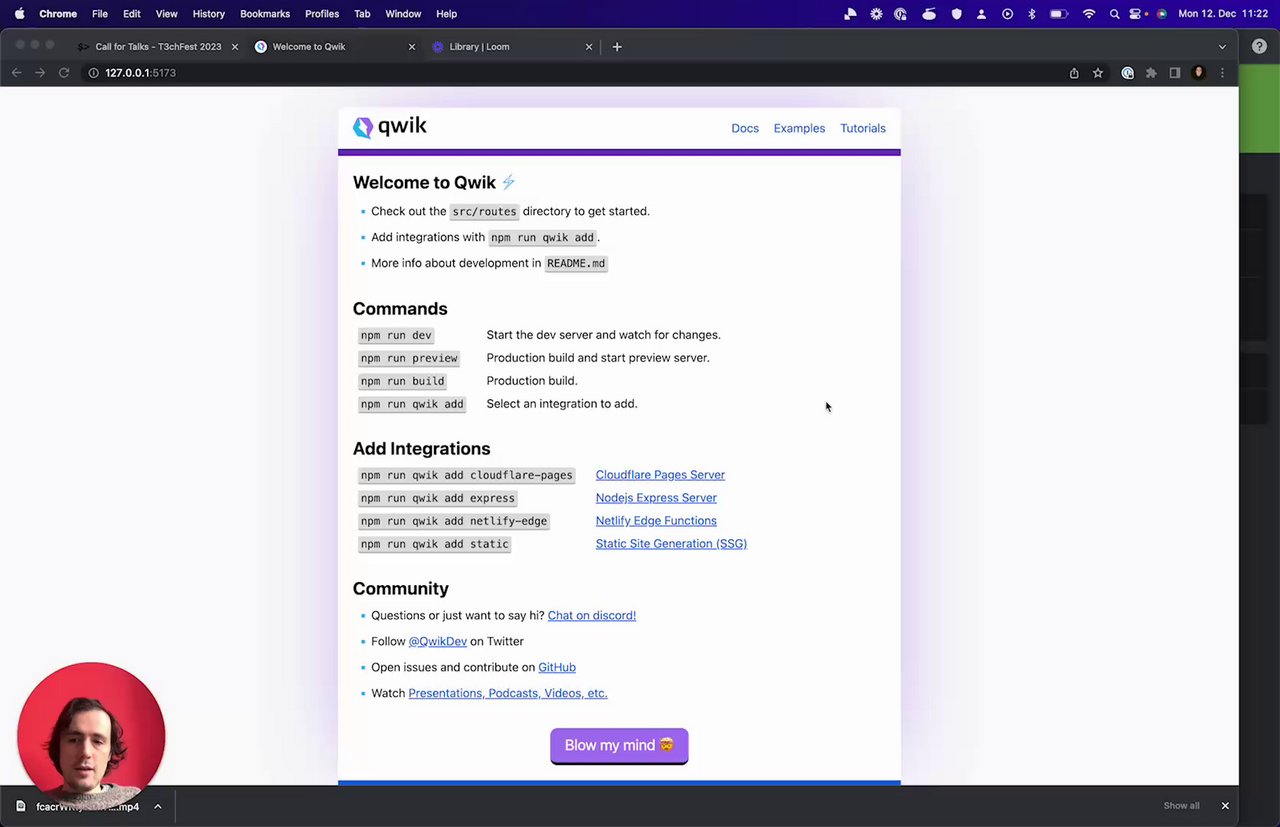Click the question mark help icon

[1259, 46]
